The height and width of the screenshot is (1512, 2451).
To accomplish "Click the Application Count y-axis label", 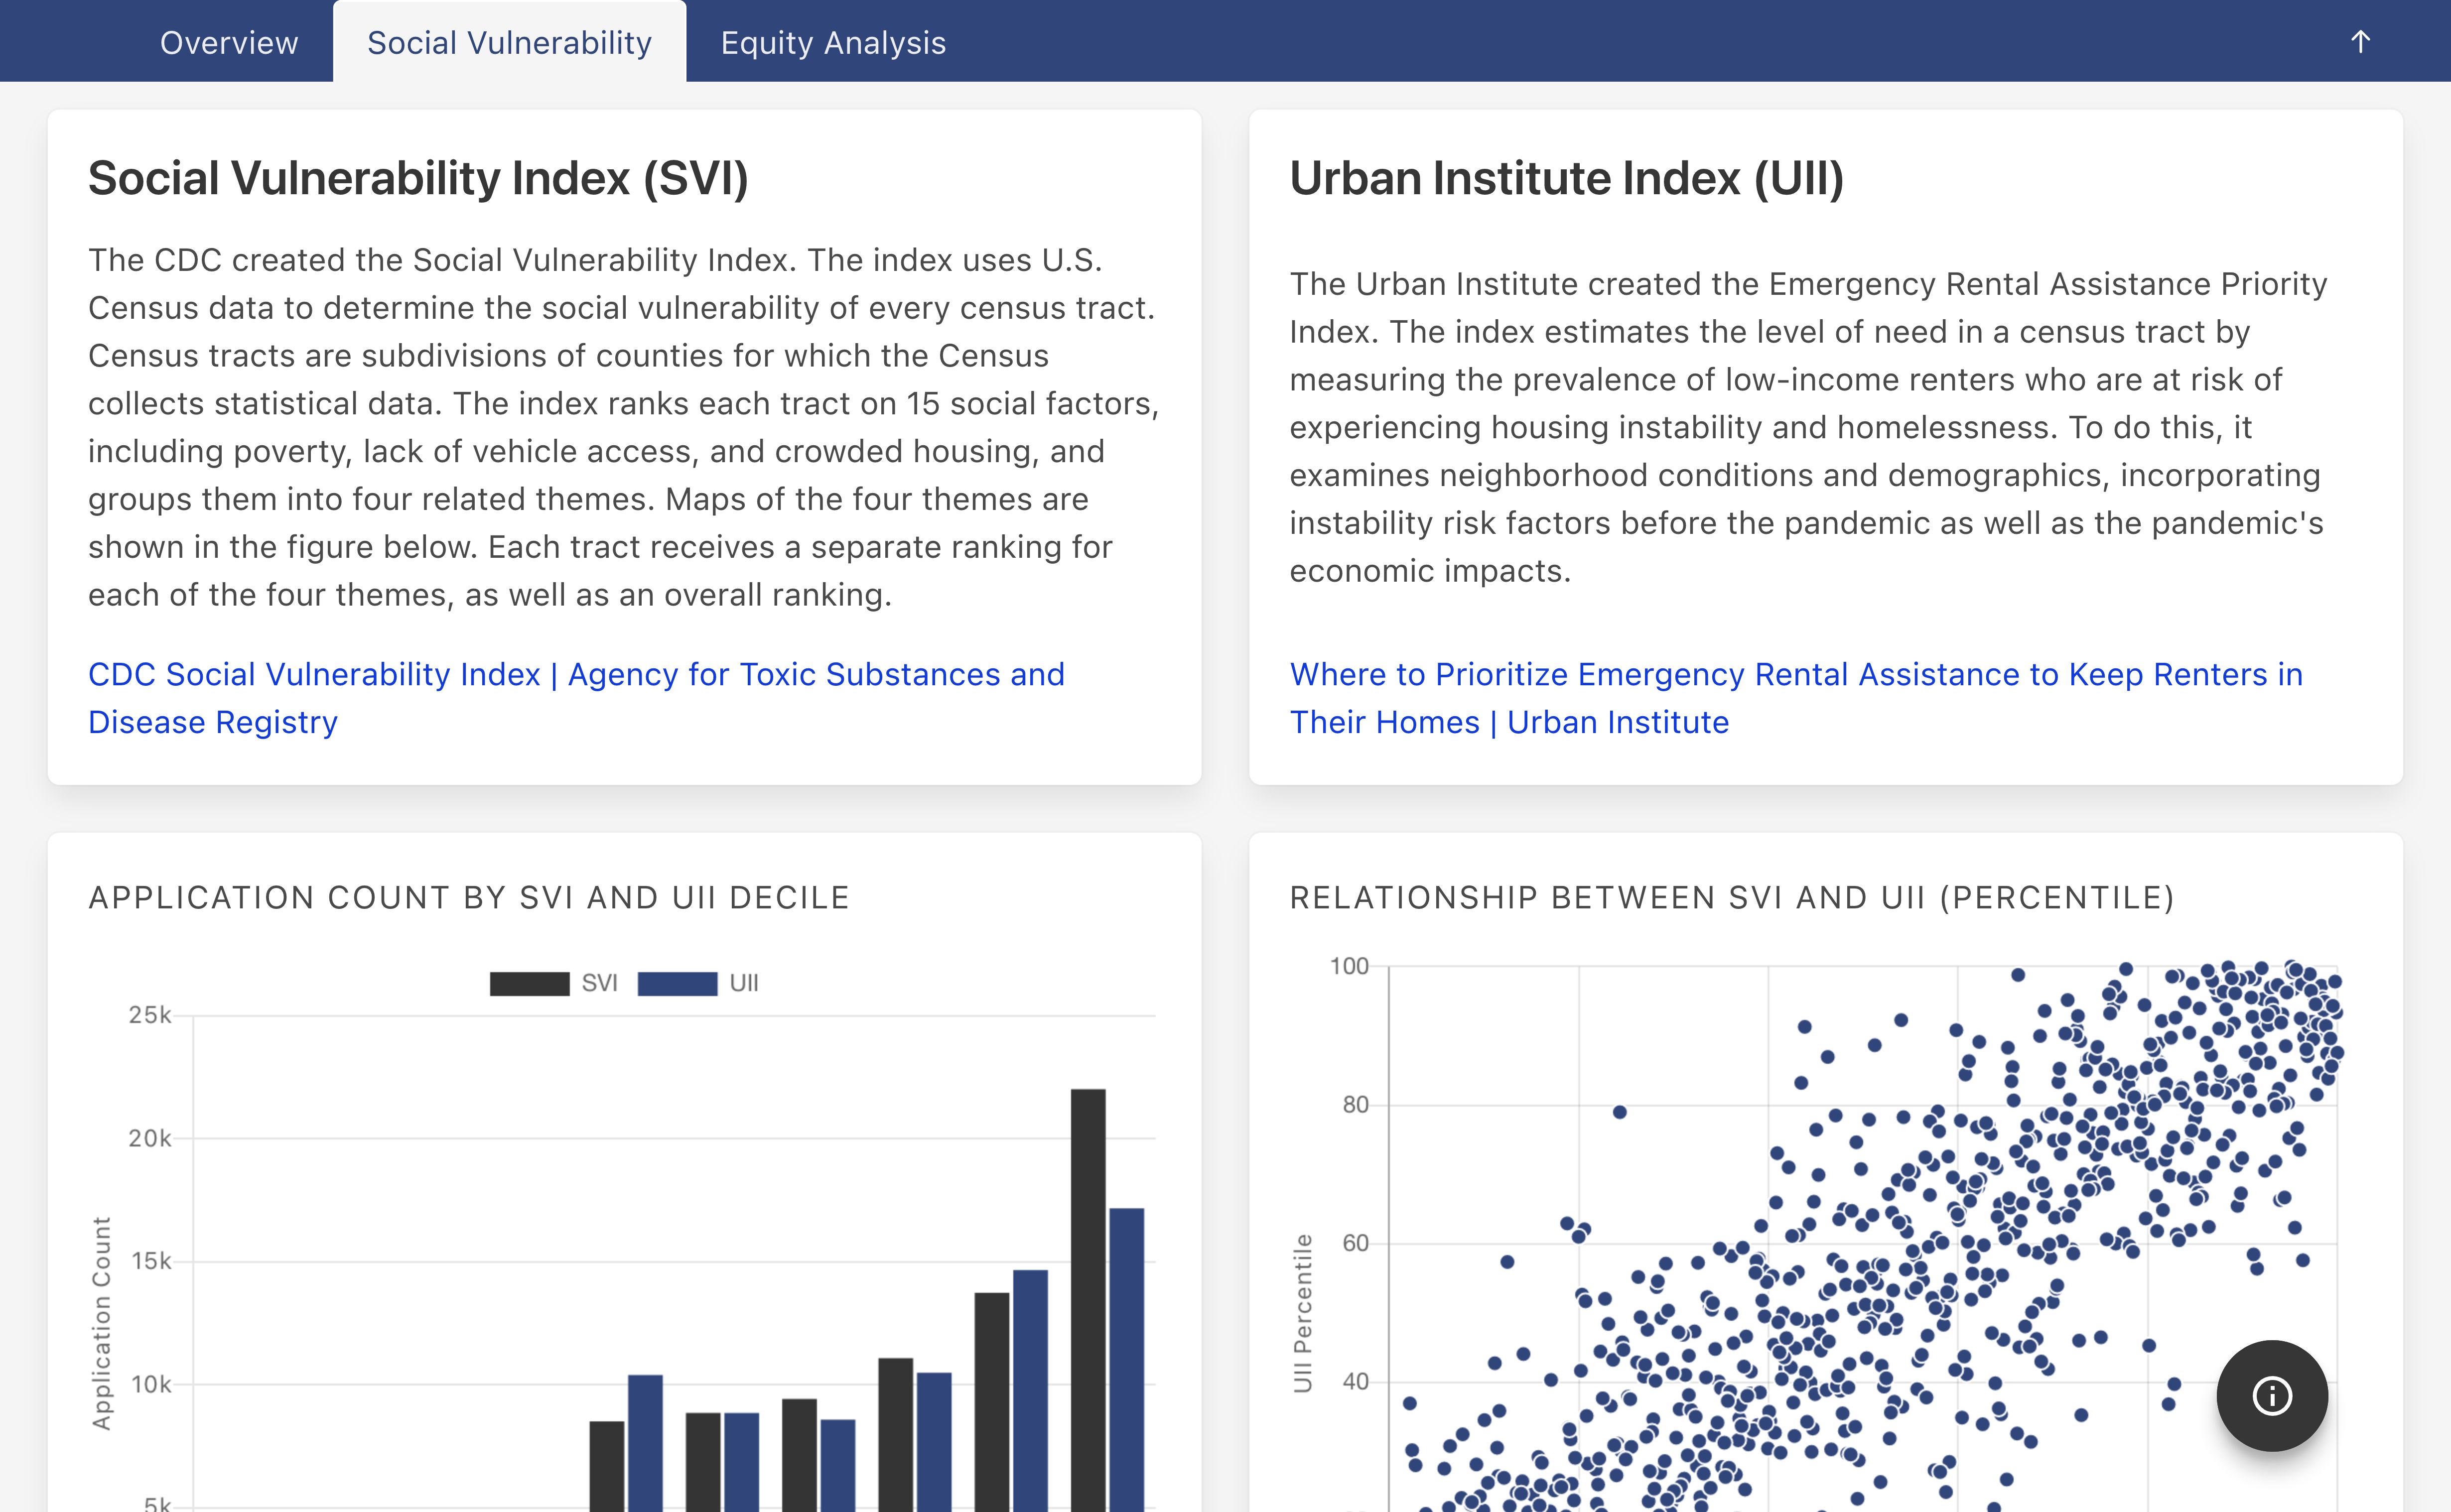I will [101, 1322].
